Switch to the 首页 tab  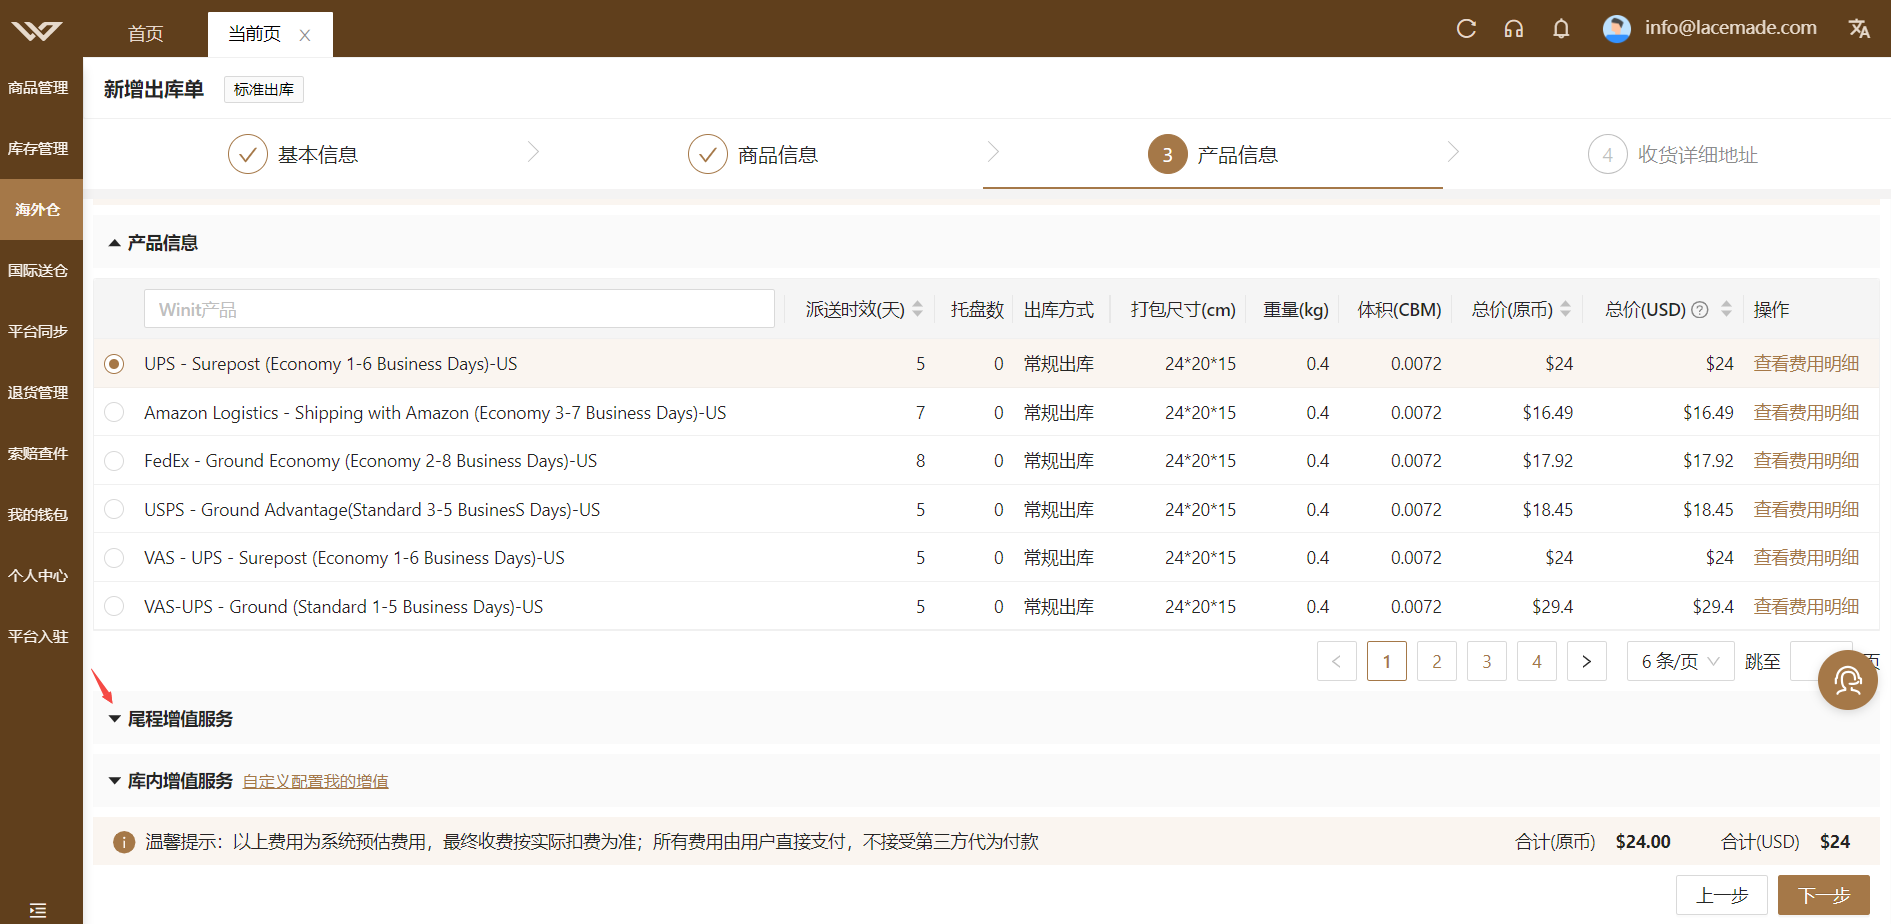(x=146, y=34)
